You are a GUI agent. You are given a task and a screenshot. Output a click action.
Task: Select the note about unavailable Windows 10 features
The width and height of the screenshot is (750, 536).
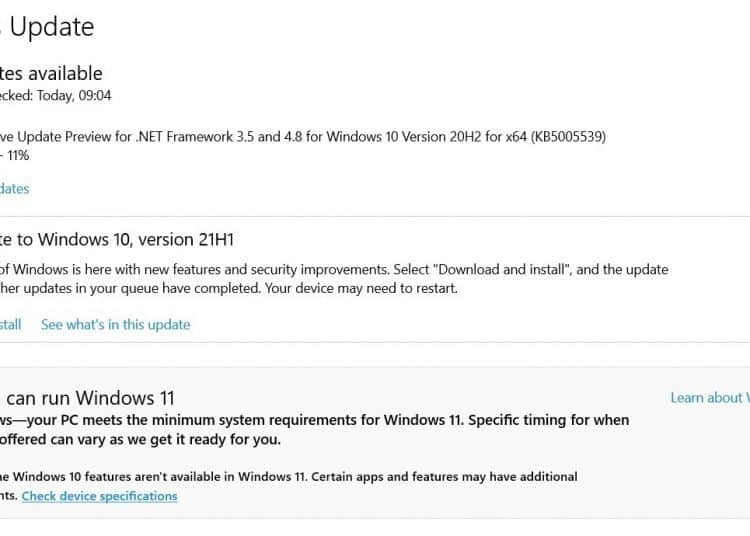(x=154, y=477)
